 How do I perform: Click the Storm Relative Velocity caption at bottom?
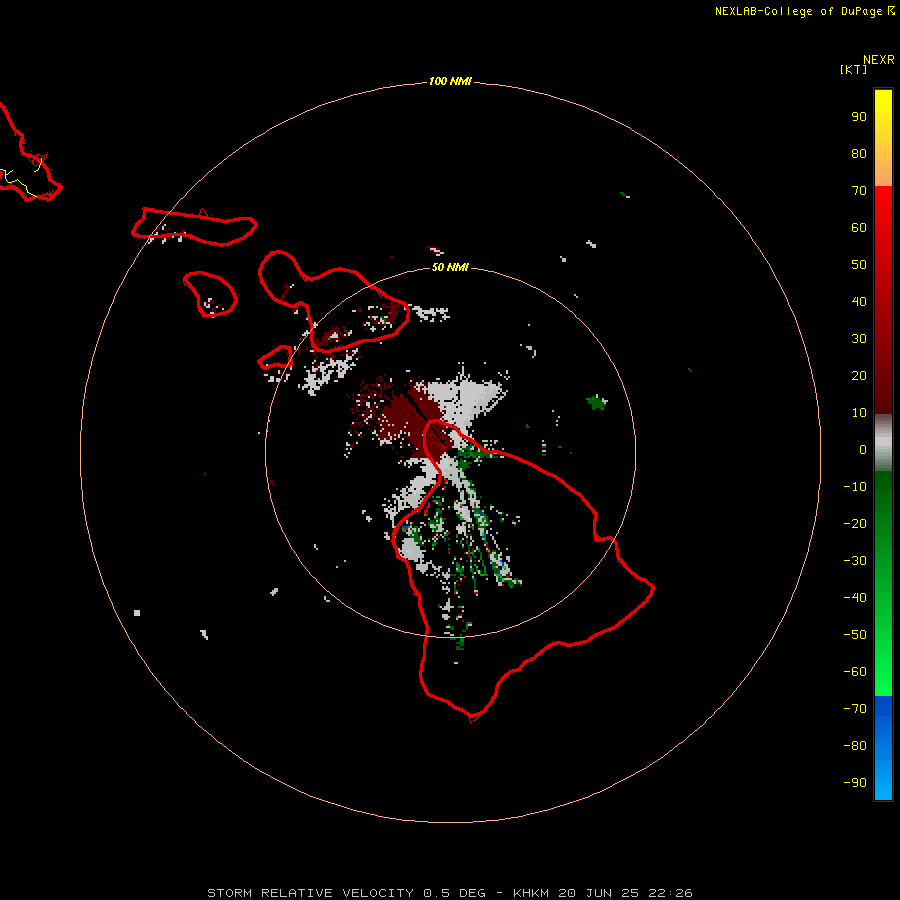point(449,893)
